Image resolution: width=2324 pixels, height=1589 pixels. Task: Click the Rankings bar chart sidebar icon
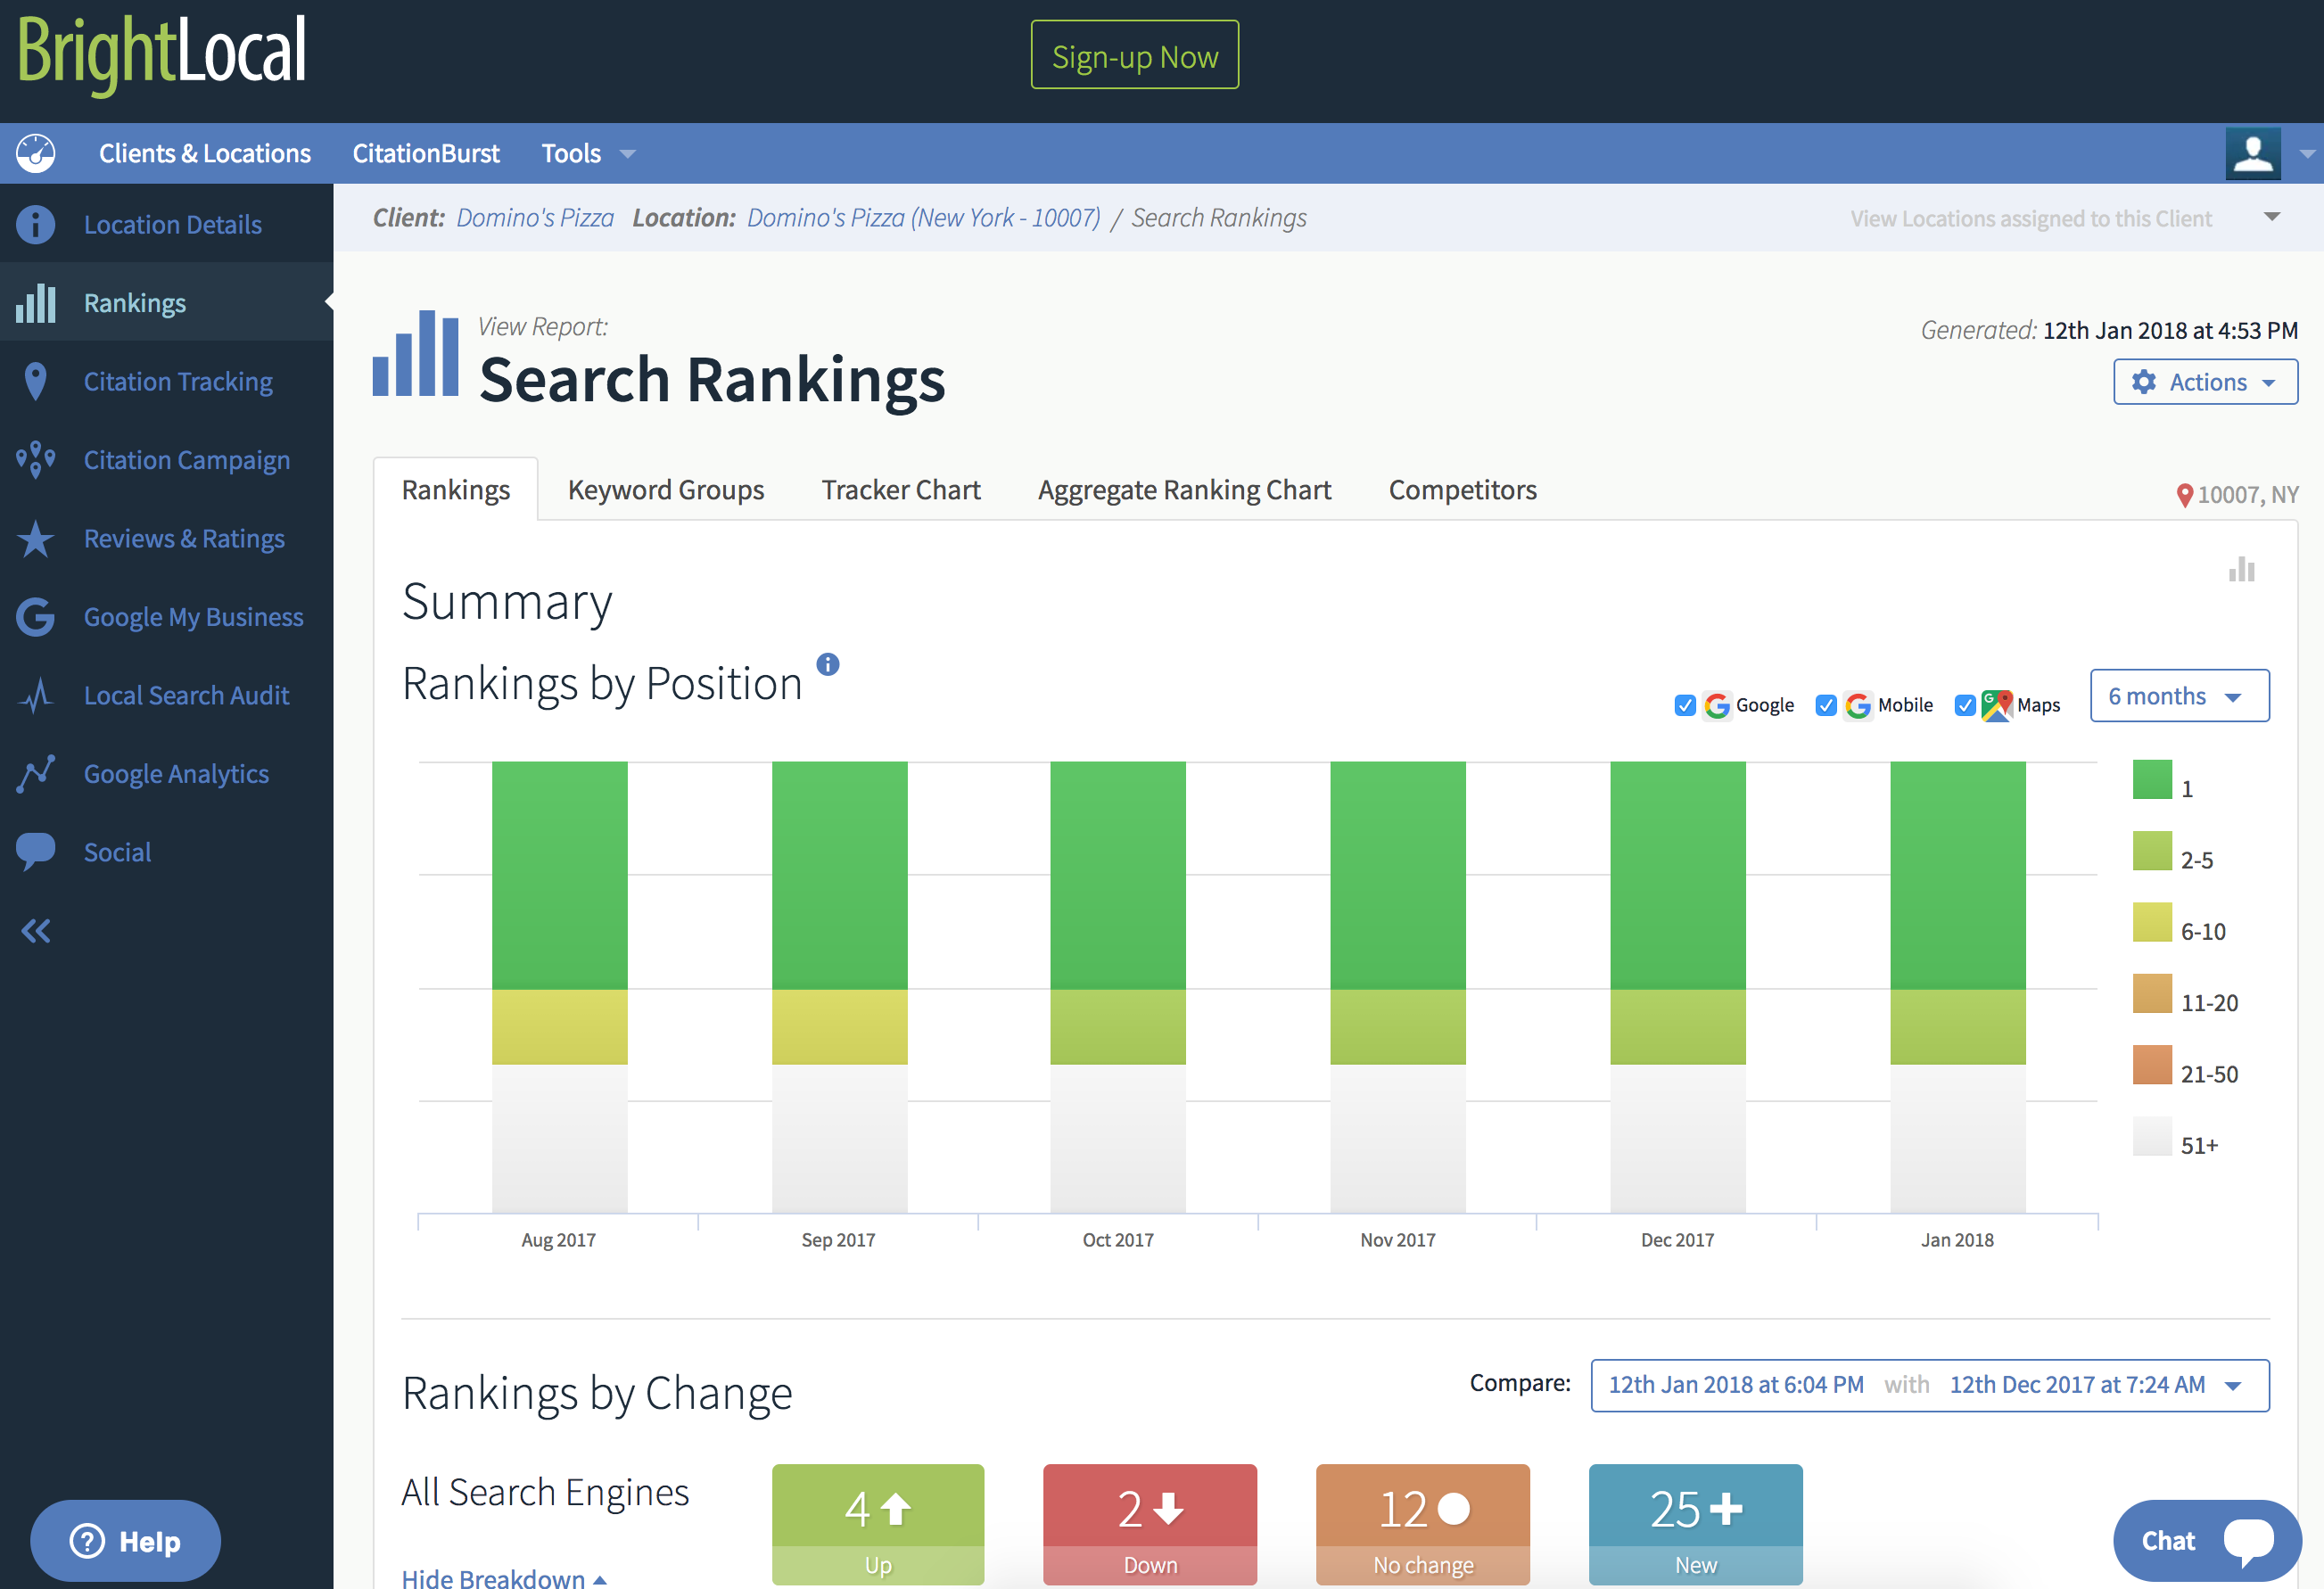click(x=36, y=302)
